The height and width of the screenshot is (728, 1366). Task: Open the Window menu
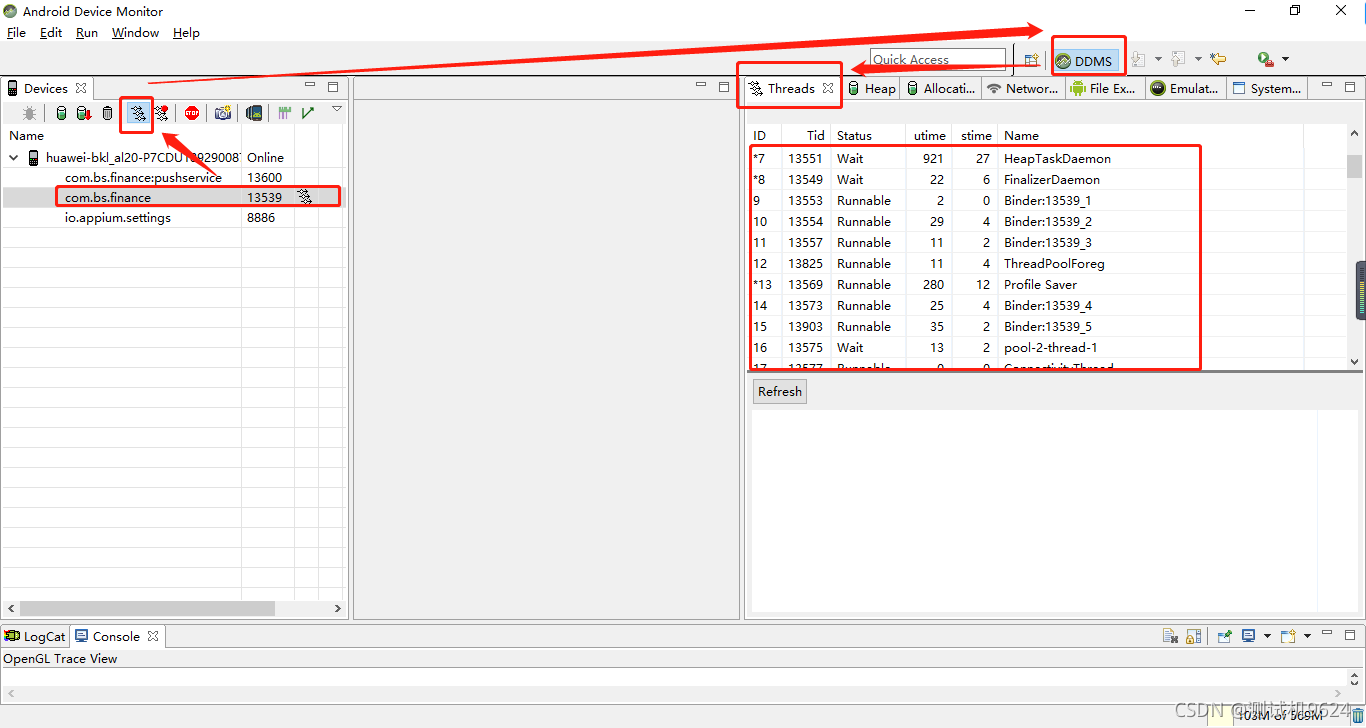(x=135, y=32)
